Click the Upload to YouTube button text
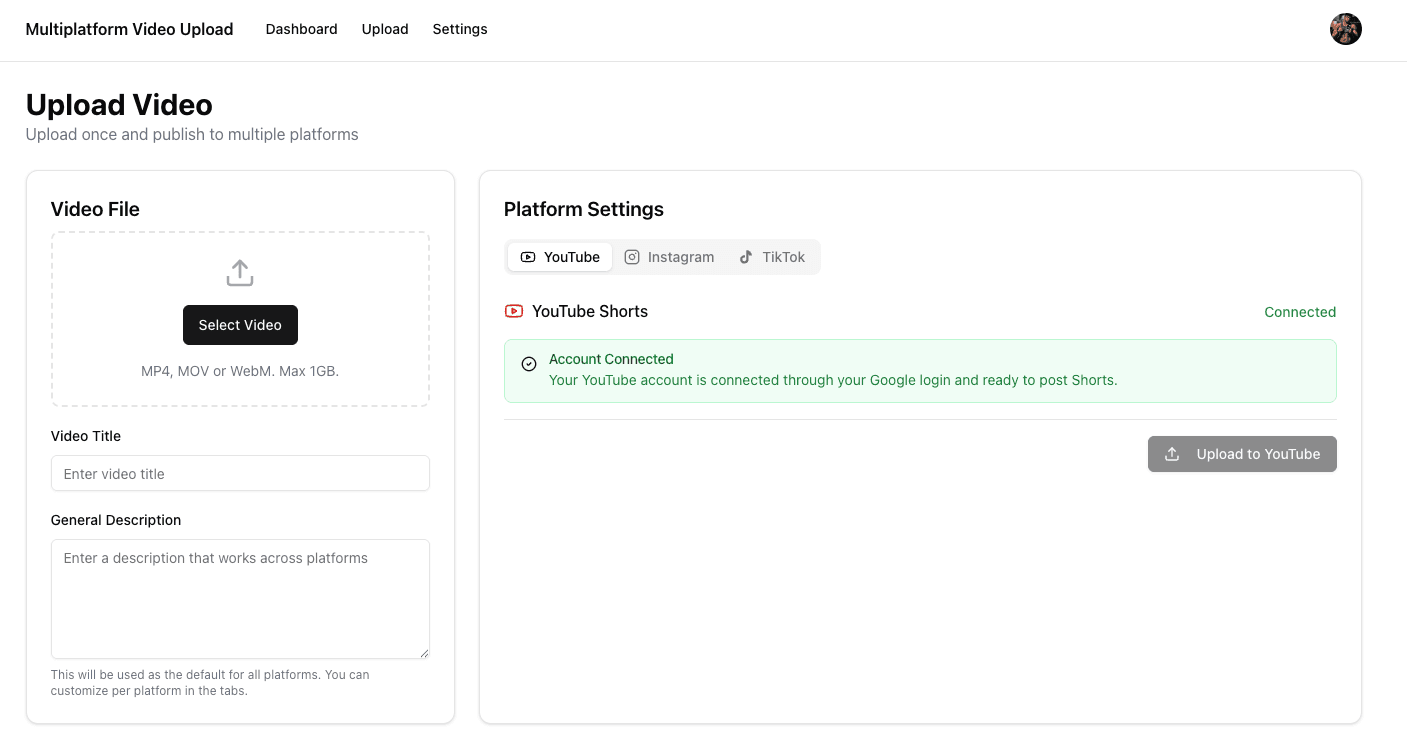Viewport: 1407px width, 746px height. tap(1258, 454)
